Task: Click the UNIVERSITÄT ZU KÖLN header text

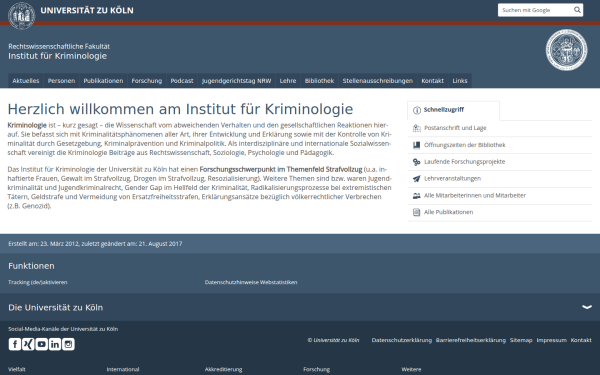Action: coord(87,10)
